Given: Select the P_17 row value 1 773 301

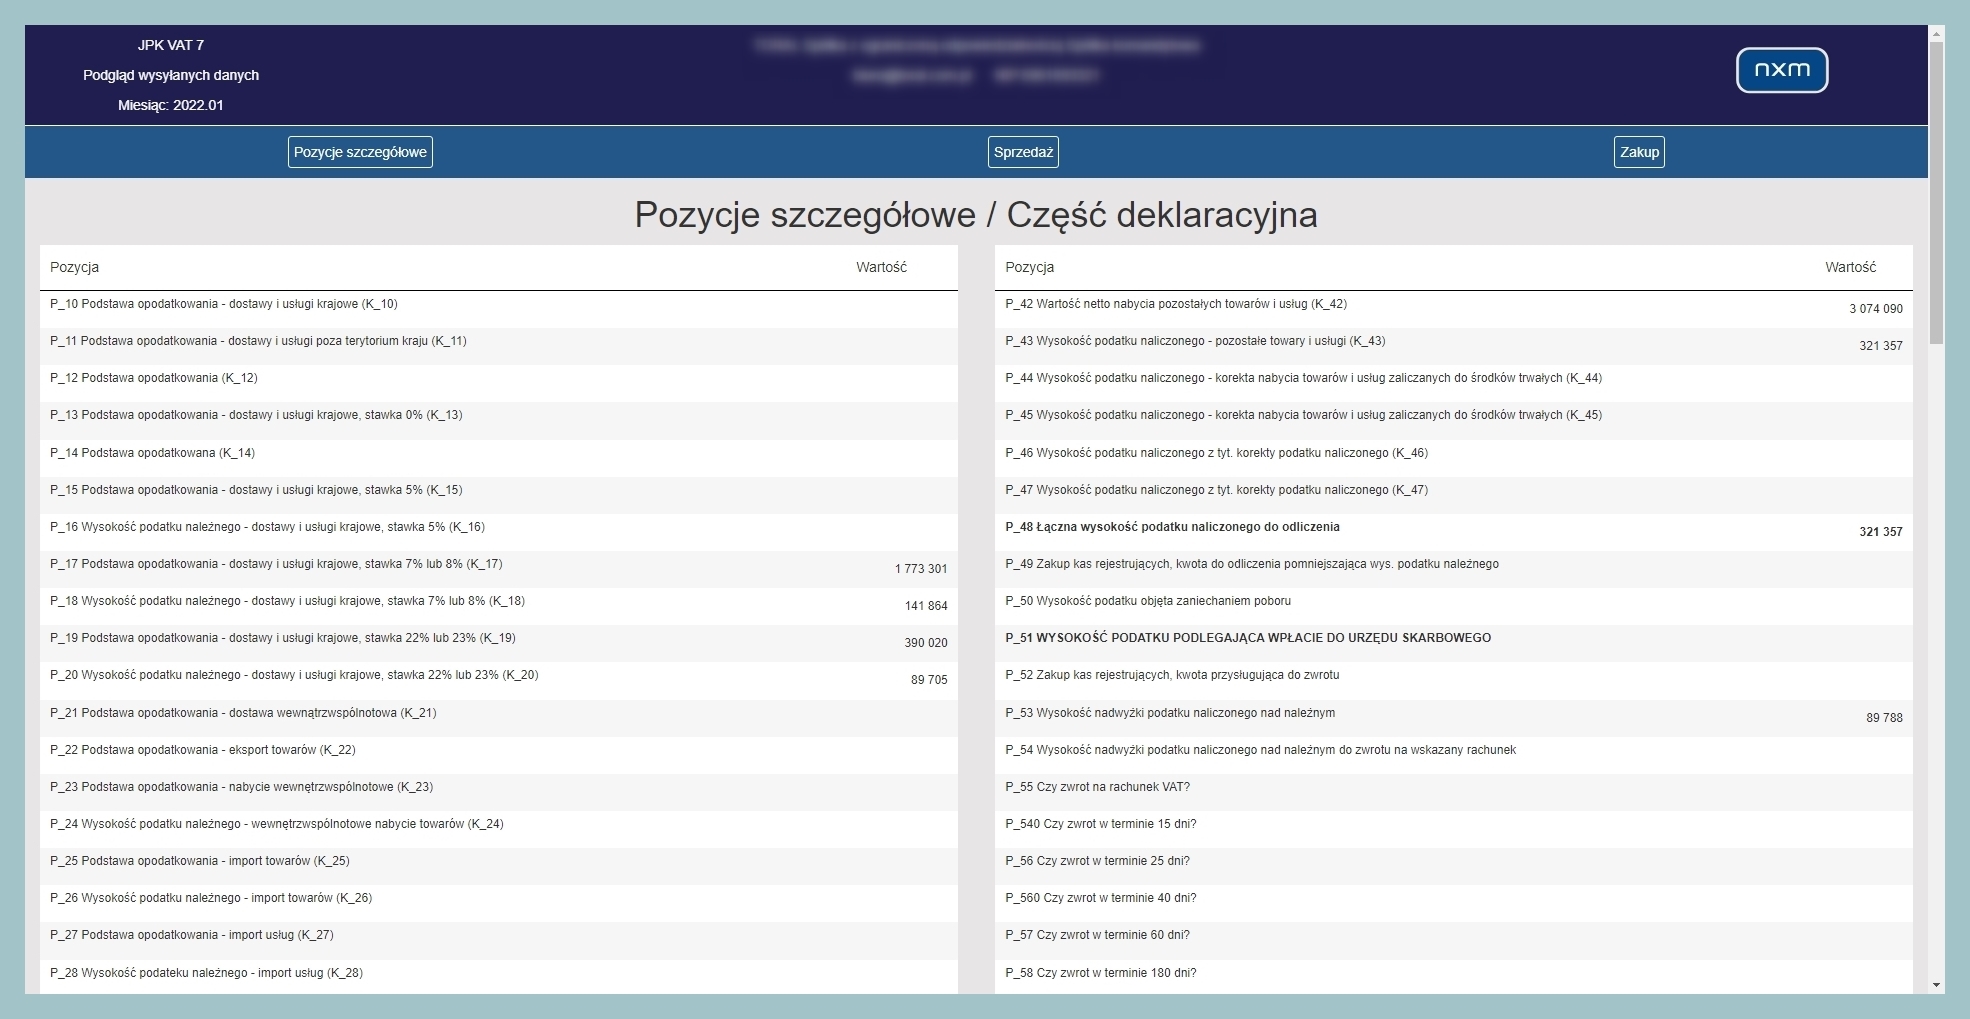Looking at the screenshot, I should 920,569.
